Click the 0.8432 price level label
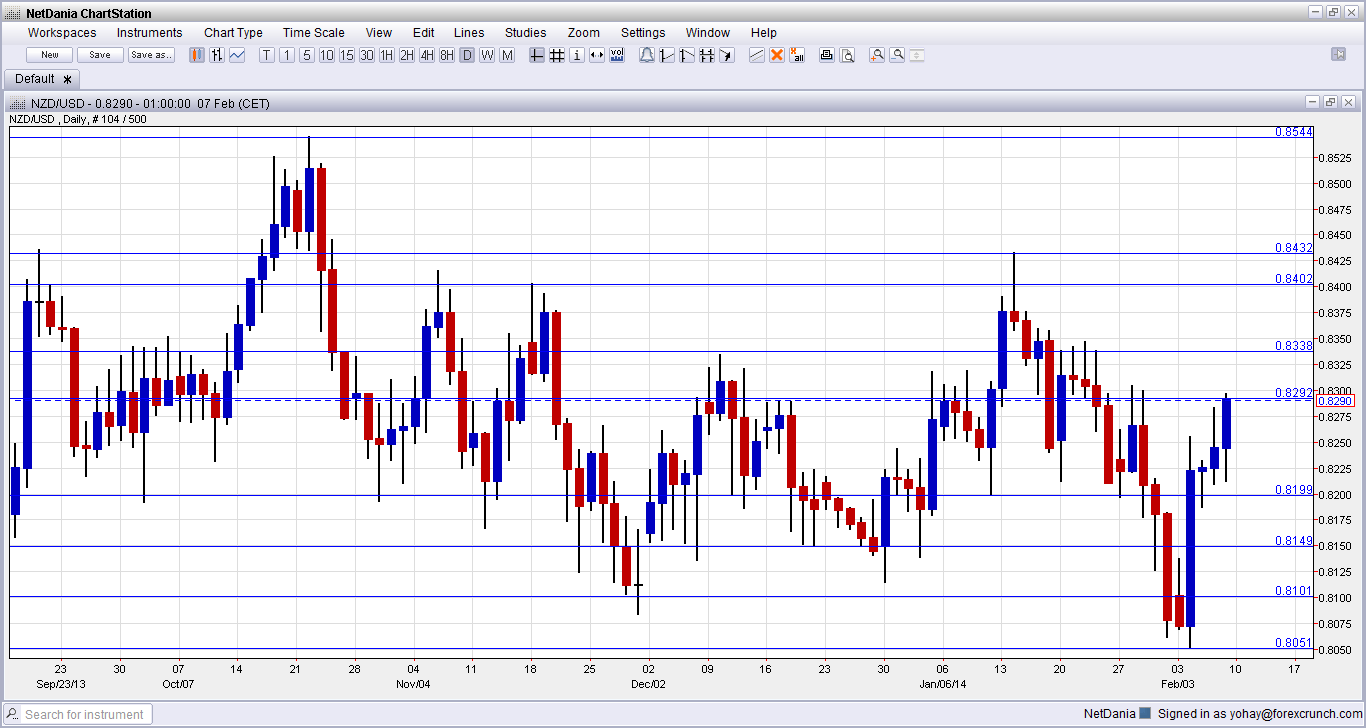 (1294, 247)
